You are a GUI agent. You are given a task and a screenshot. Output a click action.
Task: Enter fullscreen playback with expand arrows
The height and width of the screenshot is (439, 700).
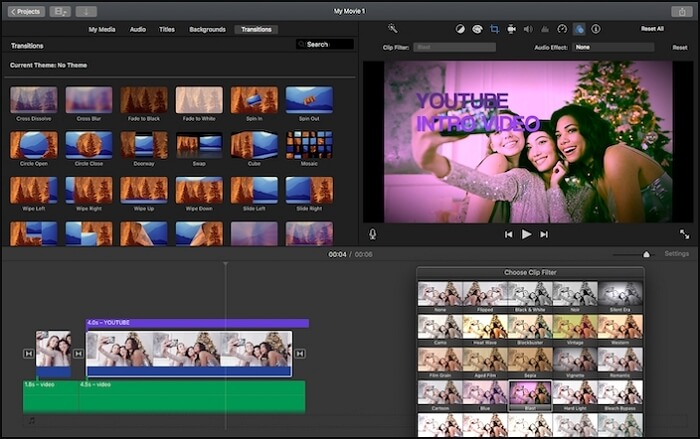tap(684, 234)
